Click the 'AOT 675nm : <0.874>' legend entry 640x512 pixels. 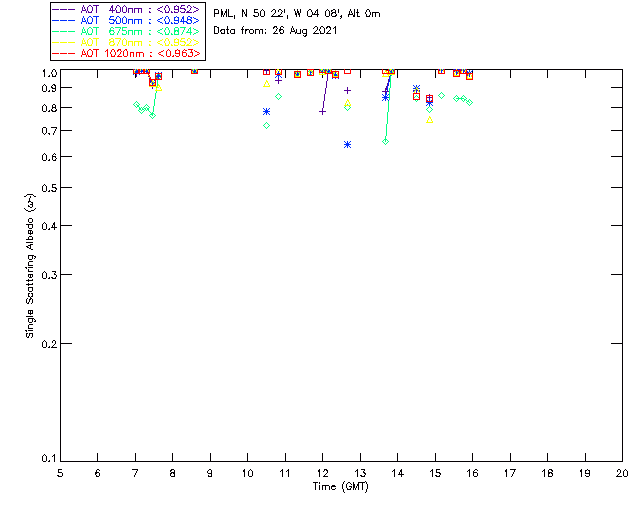(x=126, y=31)
